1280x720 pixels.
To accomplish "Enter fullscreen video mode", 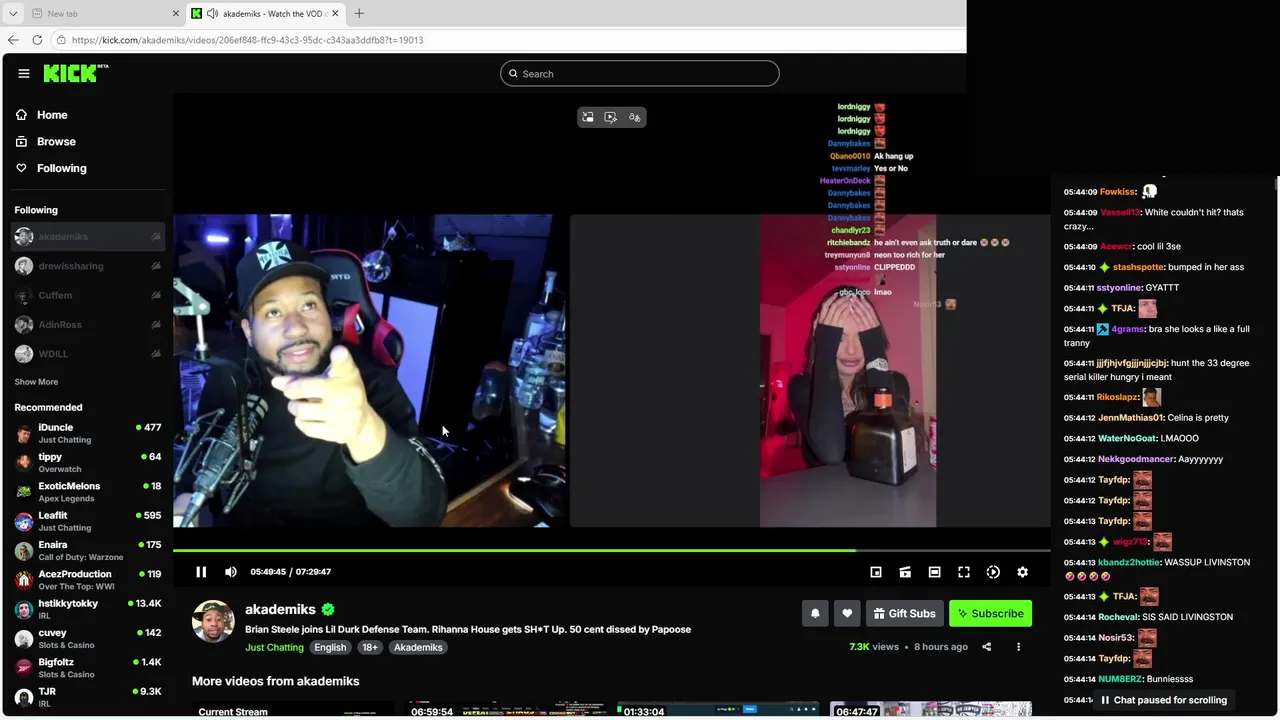I will [964, 572].
